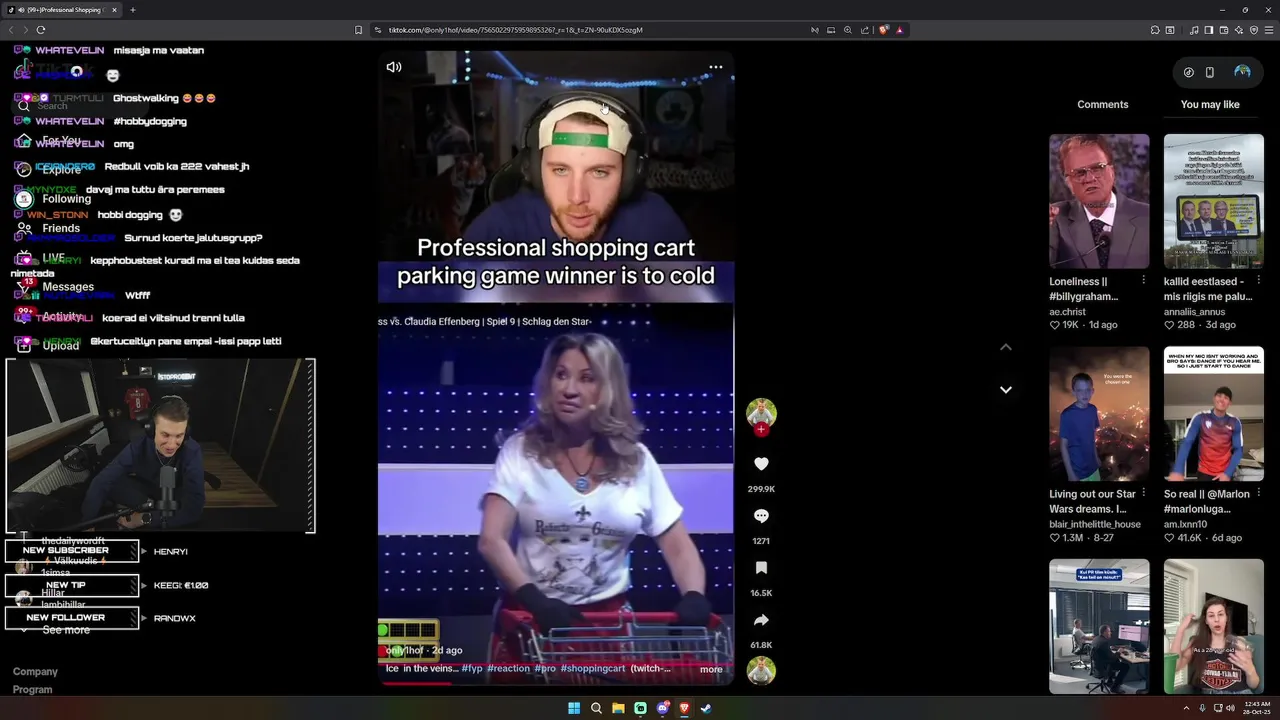Viewport: 1280px width, 720px height.
Task: Close the Professional Shopping tab
Action: pos(114,10)
